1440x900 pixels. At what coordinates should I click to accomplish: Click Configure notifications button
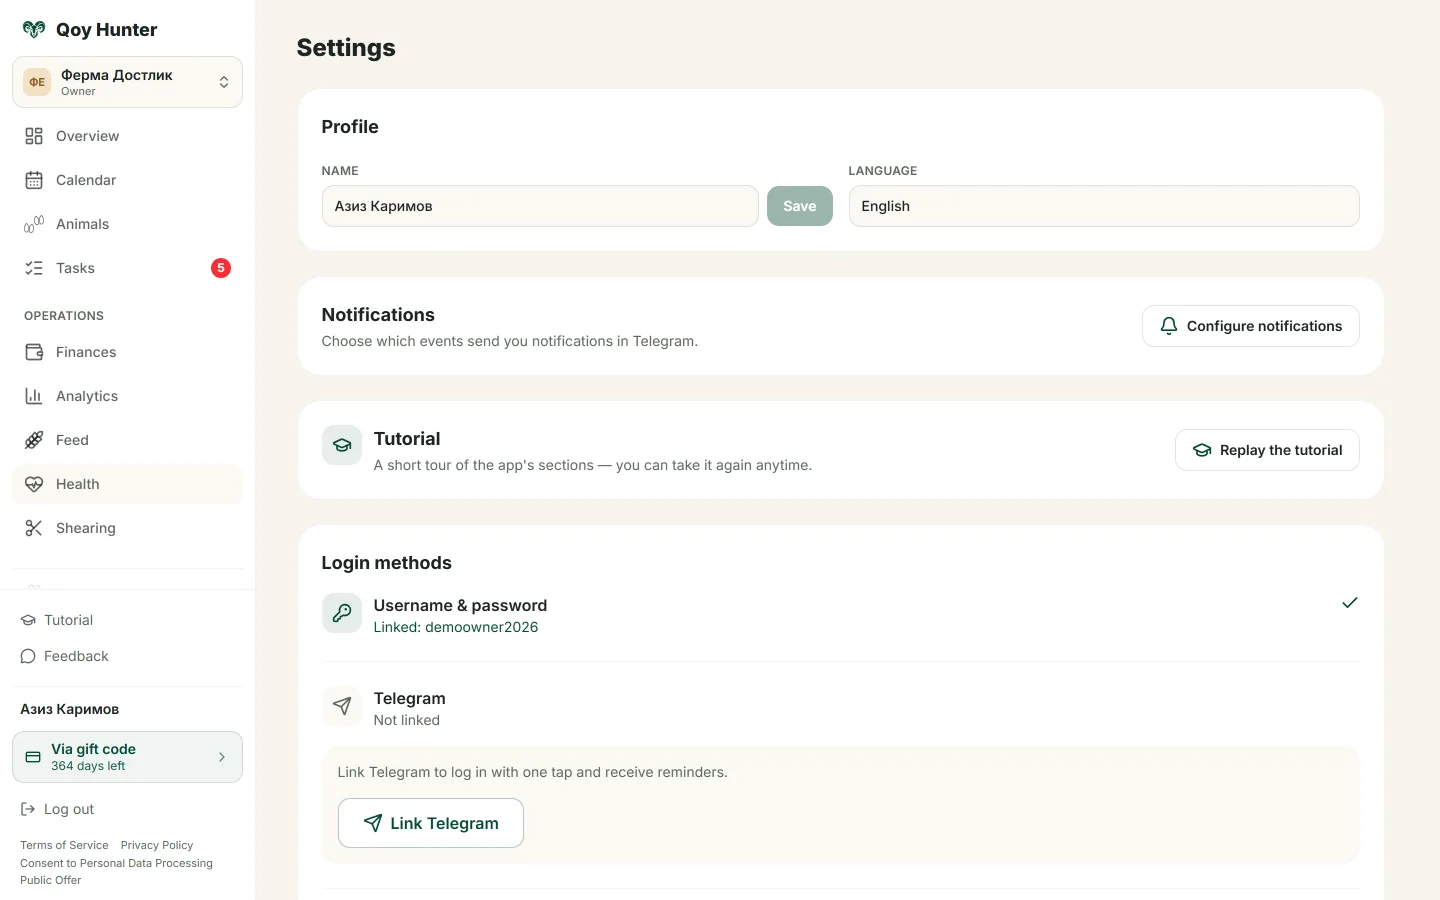pos(1250,326)
